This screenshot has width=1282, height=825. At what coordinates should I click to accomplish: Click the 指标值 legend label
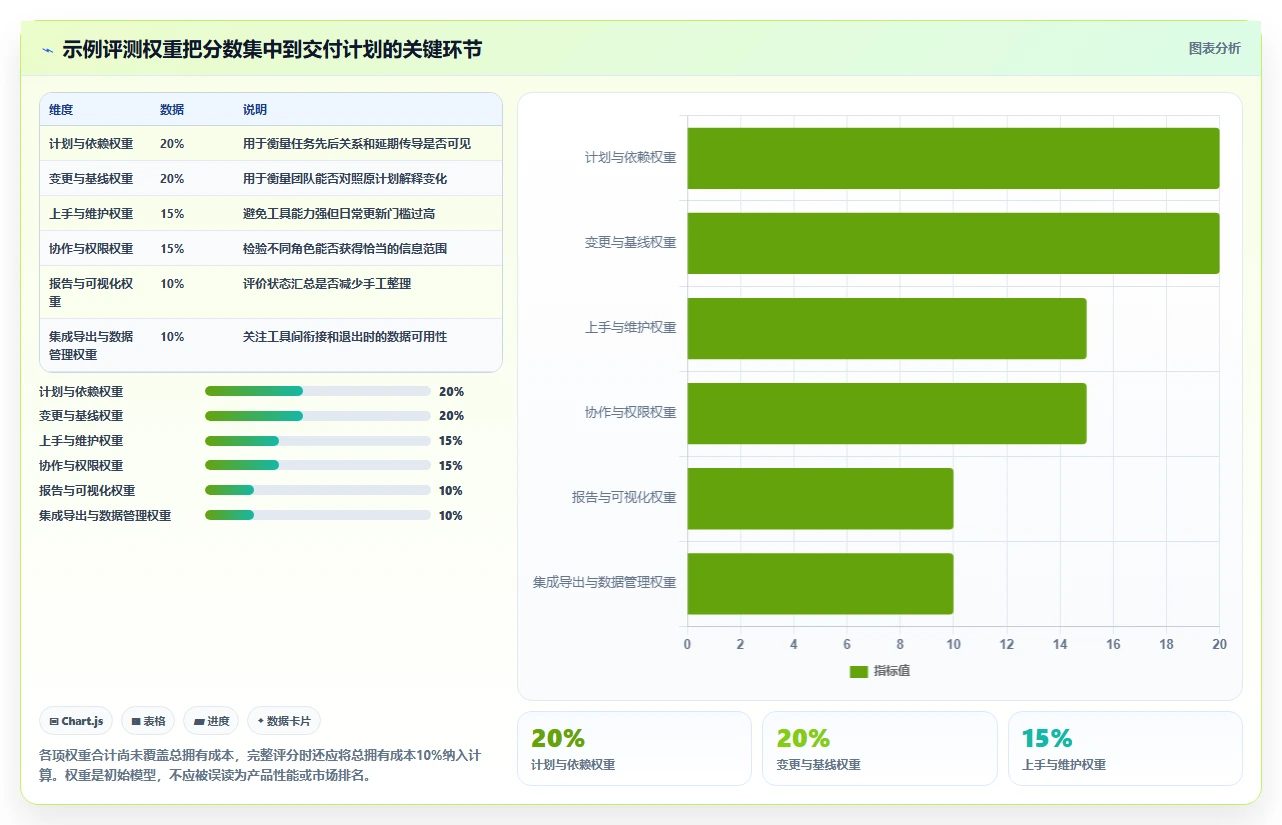pyautogui.click(x=892, y=671)
